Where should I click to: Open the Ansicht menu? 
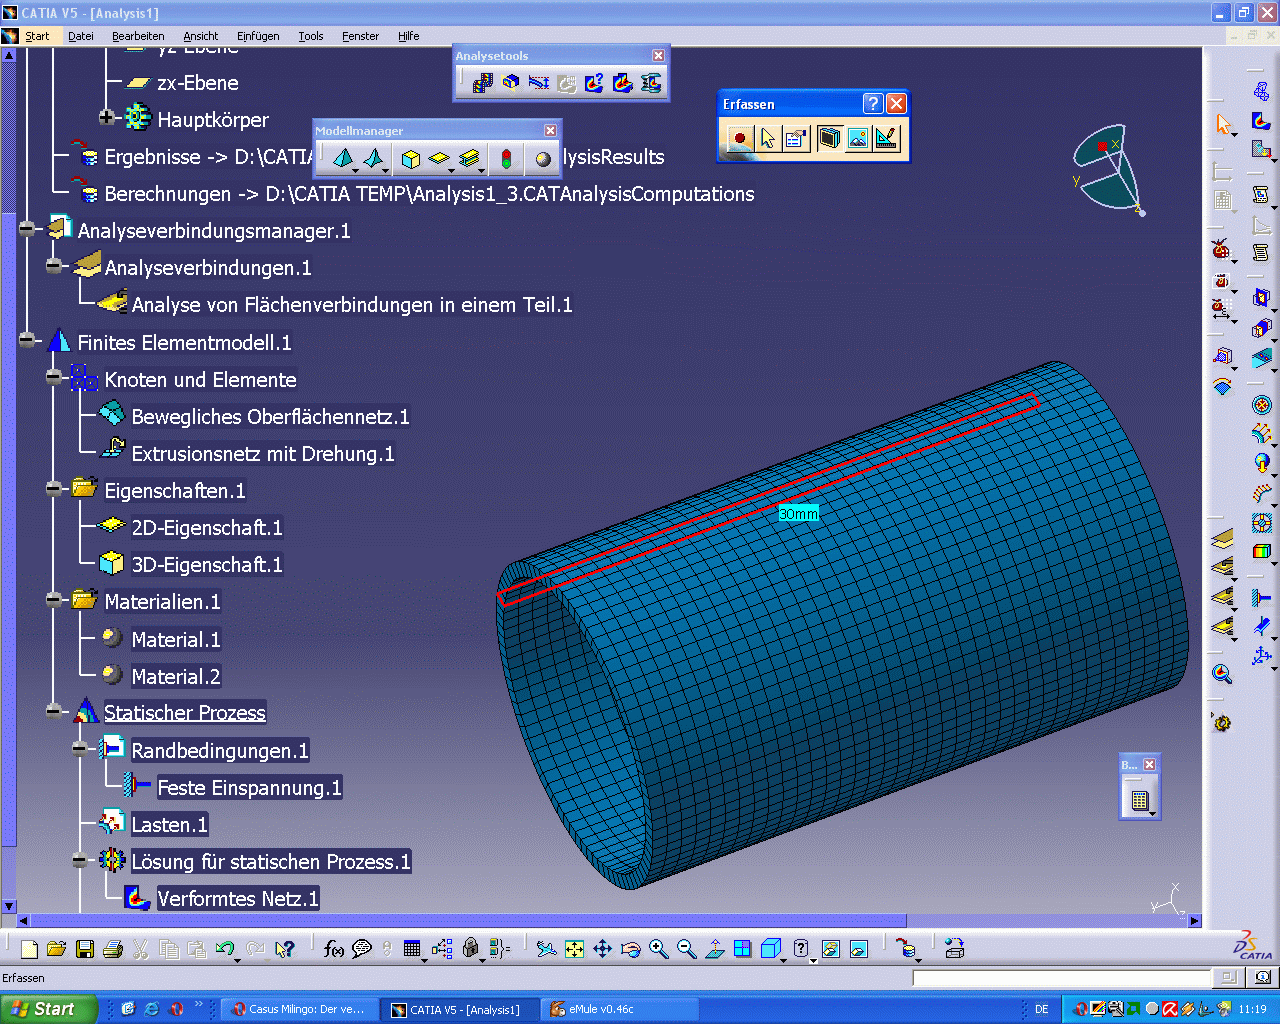tap(201, 36)
